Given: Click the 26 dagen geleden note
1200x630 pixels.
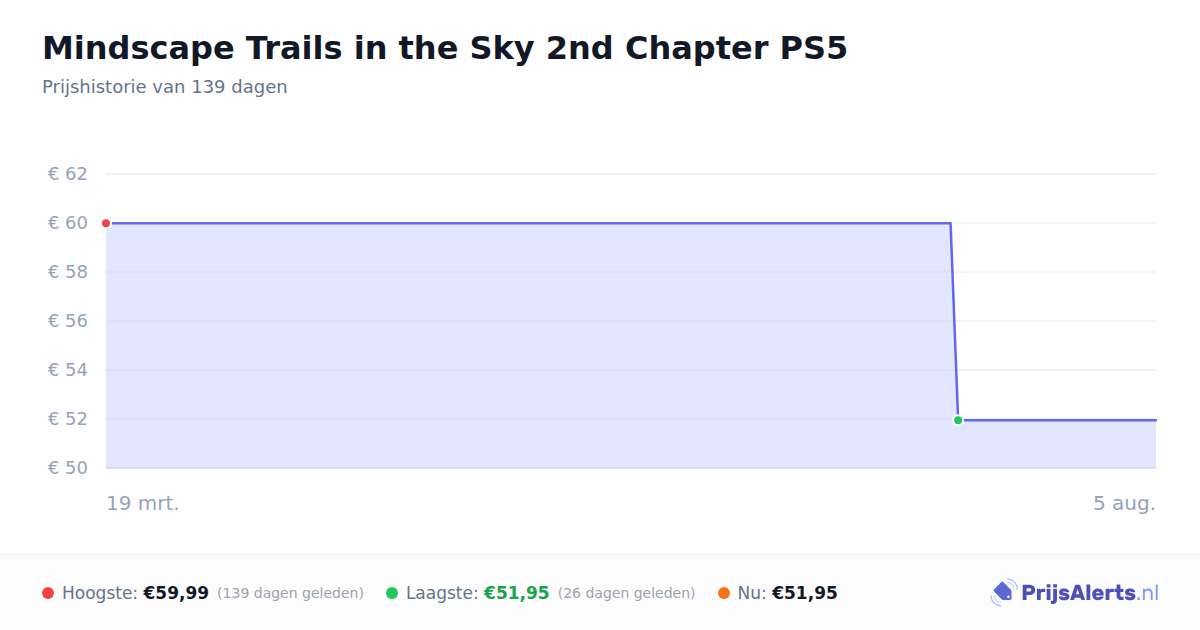Looking at the screenshot, I should tap(627, 593).
